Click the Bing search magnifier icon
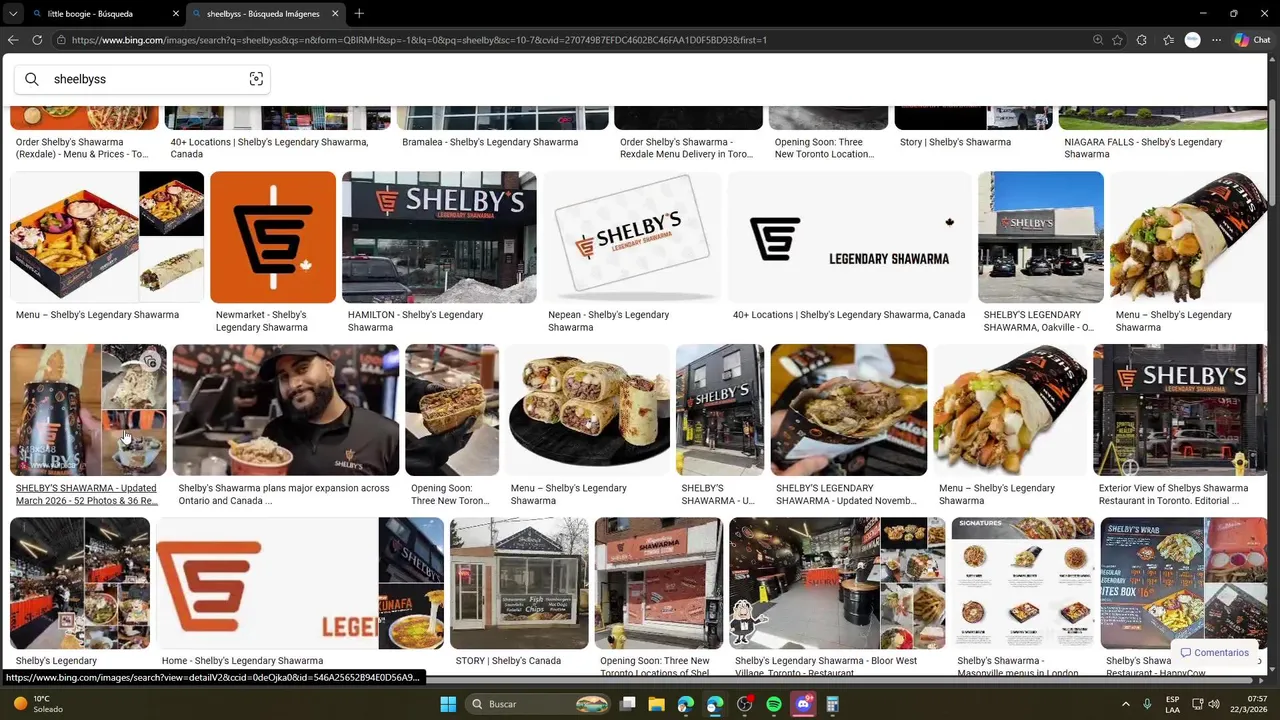The width and height of the screenshot is (1280, 720). coord(32,79)
